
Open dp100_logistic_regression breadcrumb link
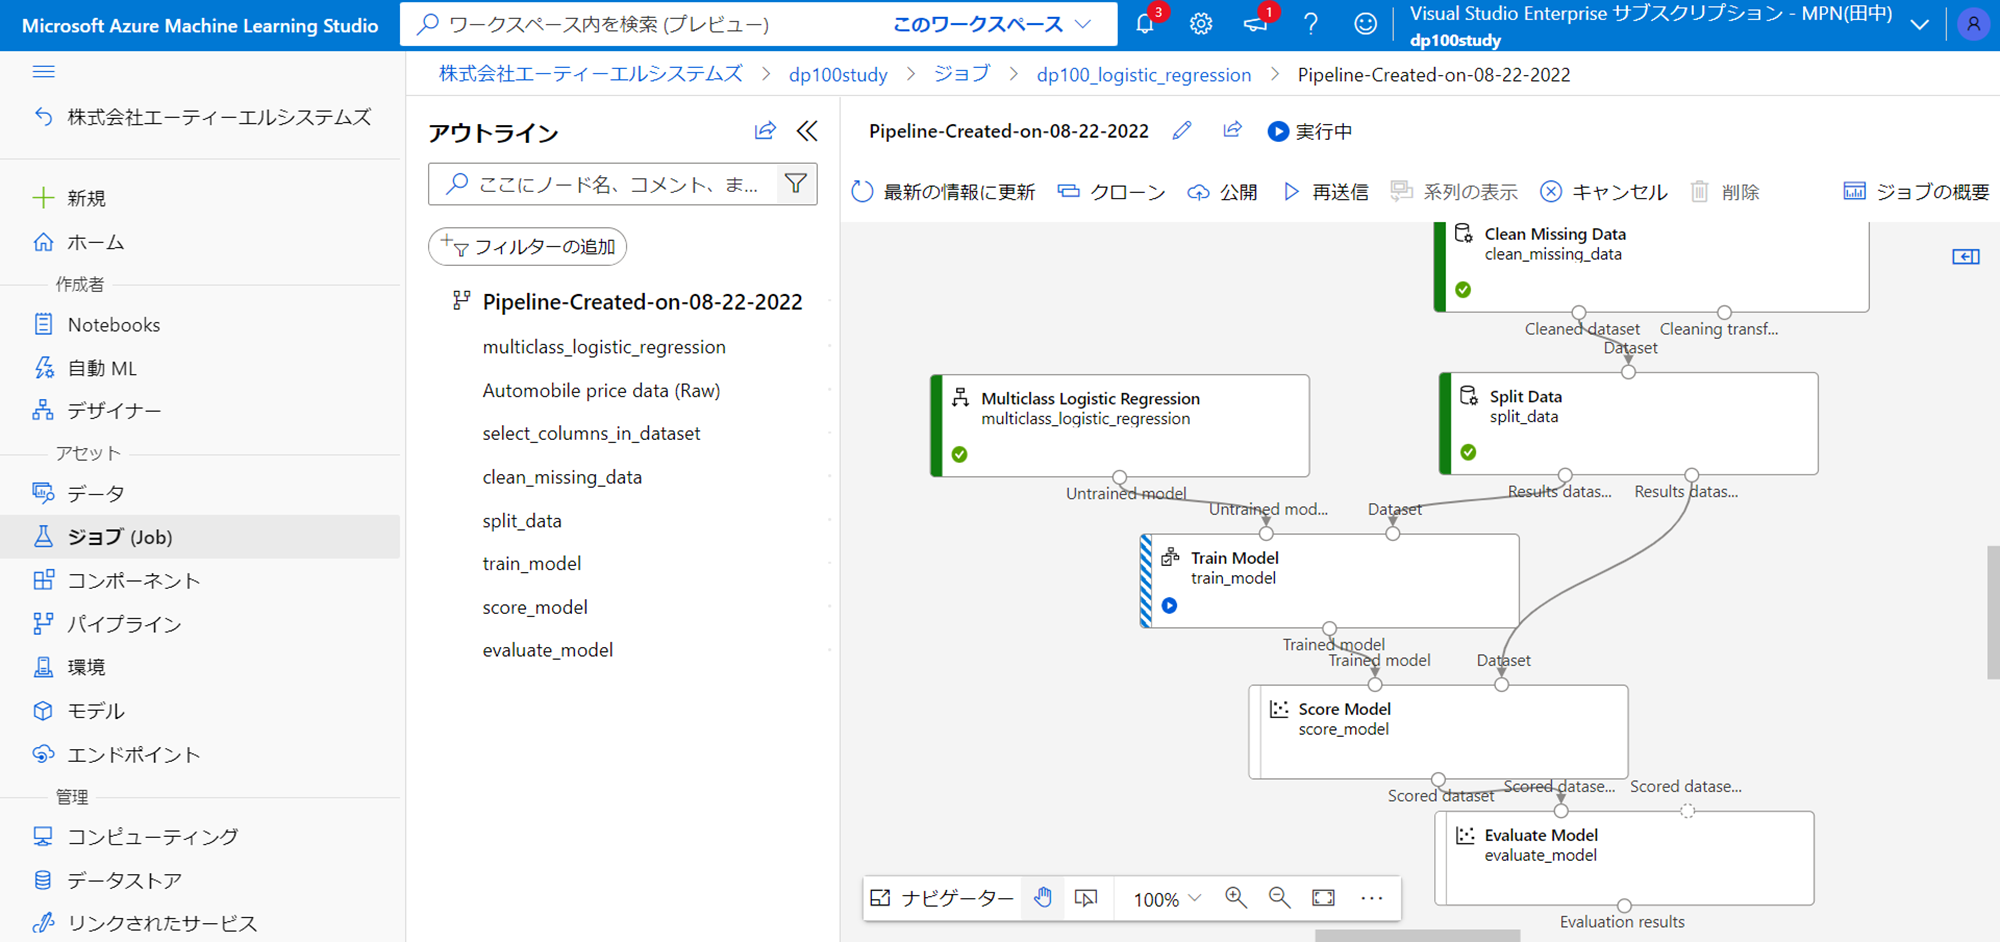[1144, 75]
